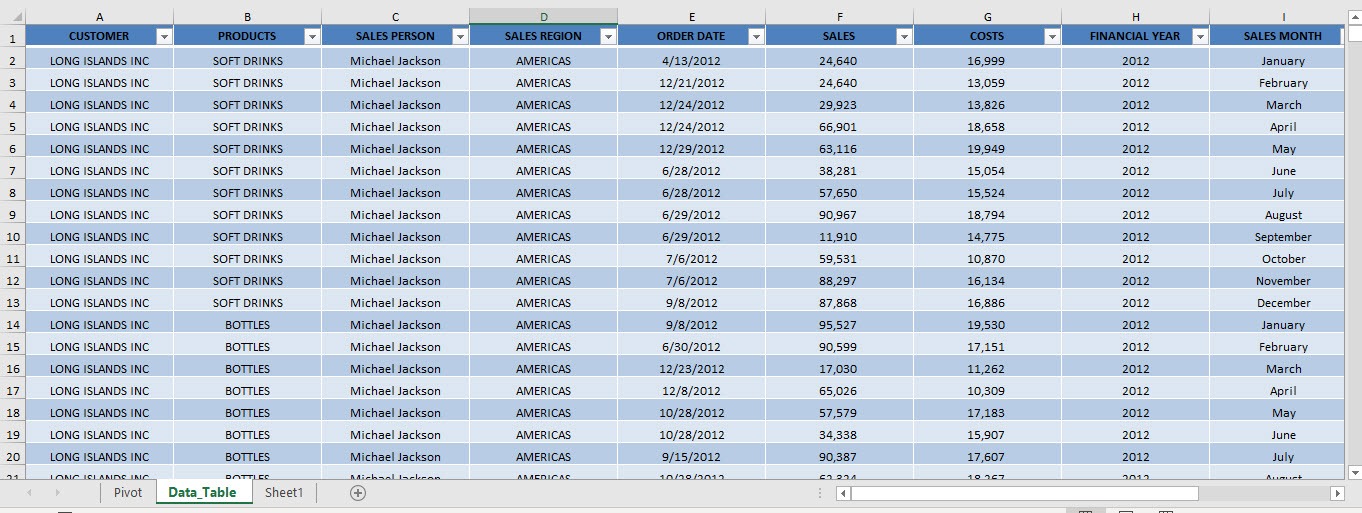Open the PRODUCTS column filter dropdown

click(312, 36)
